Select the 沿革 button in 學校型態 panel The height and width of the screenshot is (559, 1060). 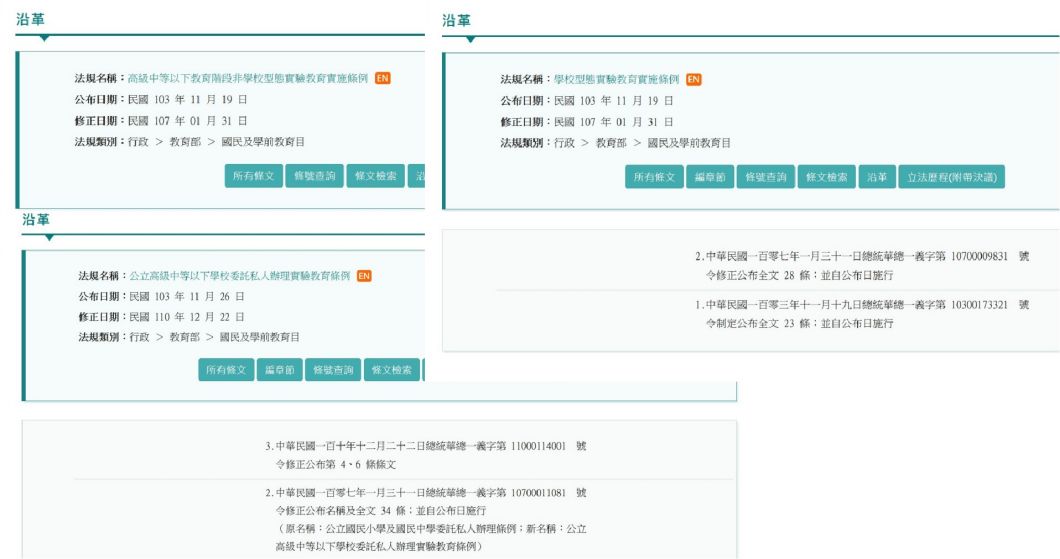pos(877,177)
